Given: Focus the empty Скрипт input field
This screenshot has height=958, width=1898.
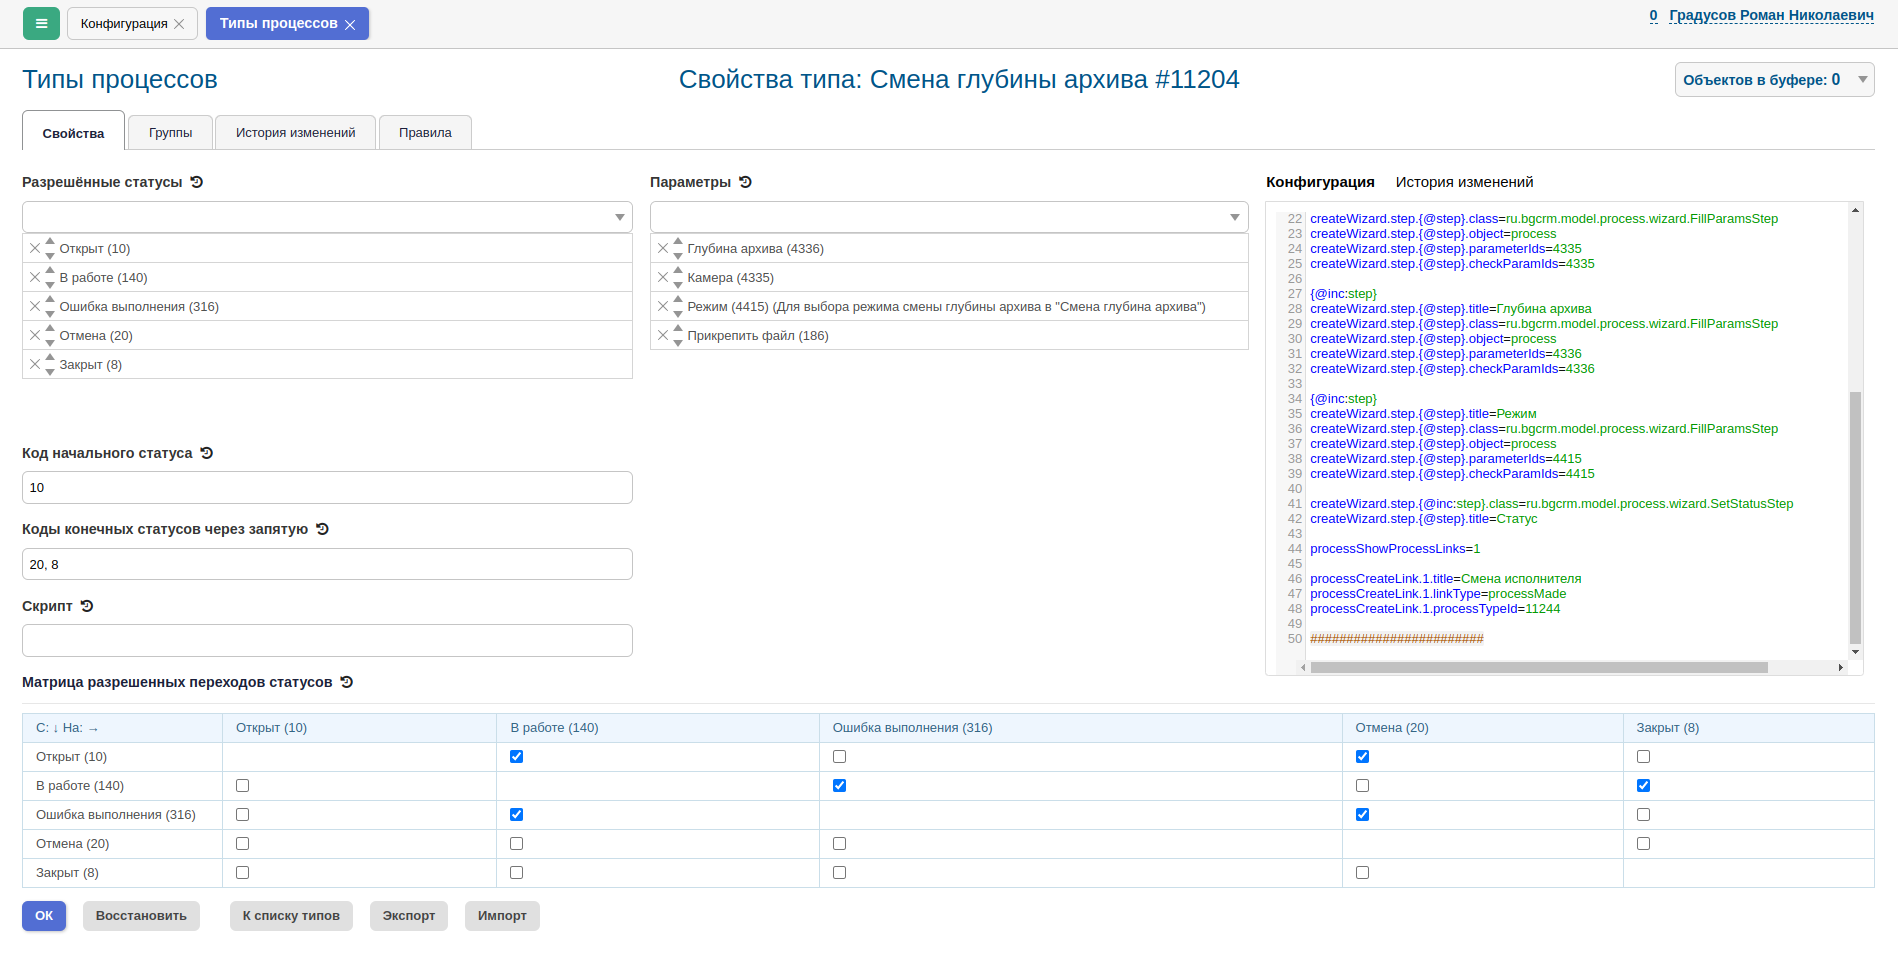Looking at the screenshot, I should (x=327, y=641).
